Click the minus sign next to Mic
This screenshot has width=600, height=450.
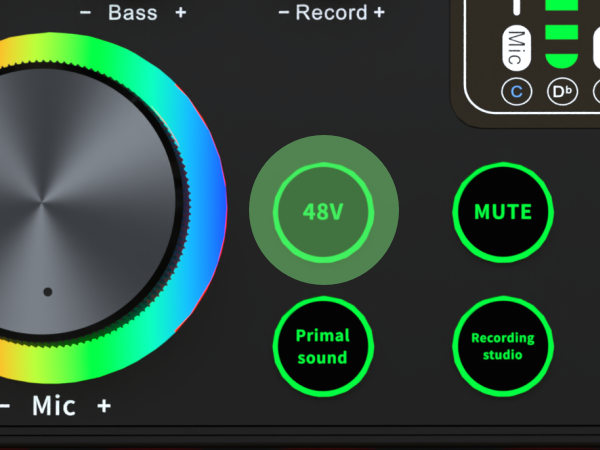5,406
